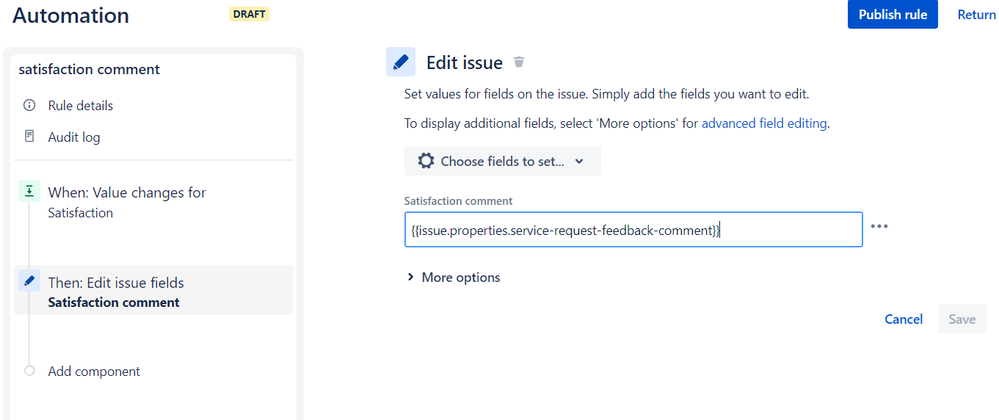Click the pencil icon next to Then: Edit issue fields
This screenshot has height=420, width=999.
pos(29,280)
